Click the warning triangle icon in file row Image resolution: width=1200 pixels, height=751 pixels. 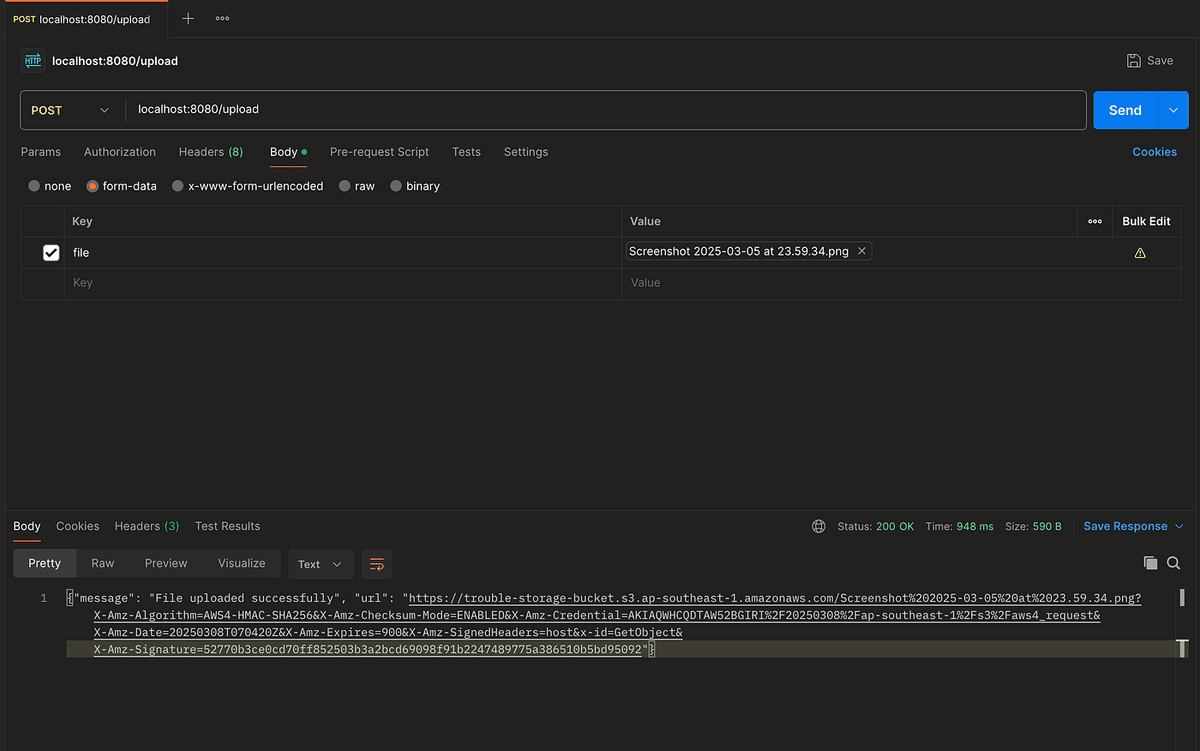click(1140, 253)
